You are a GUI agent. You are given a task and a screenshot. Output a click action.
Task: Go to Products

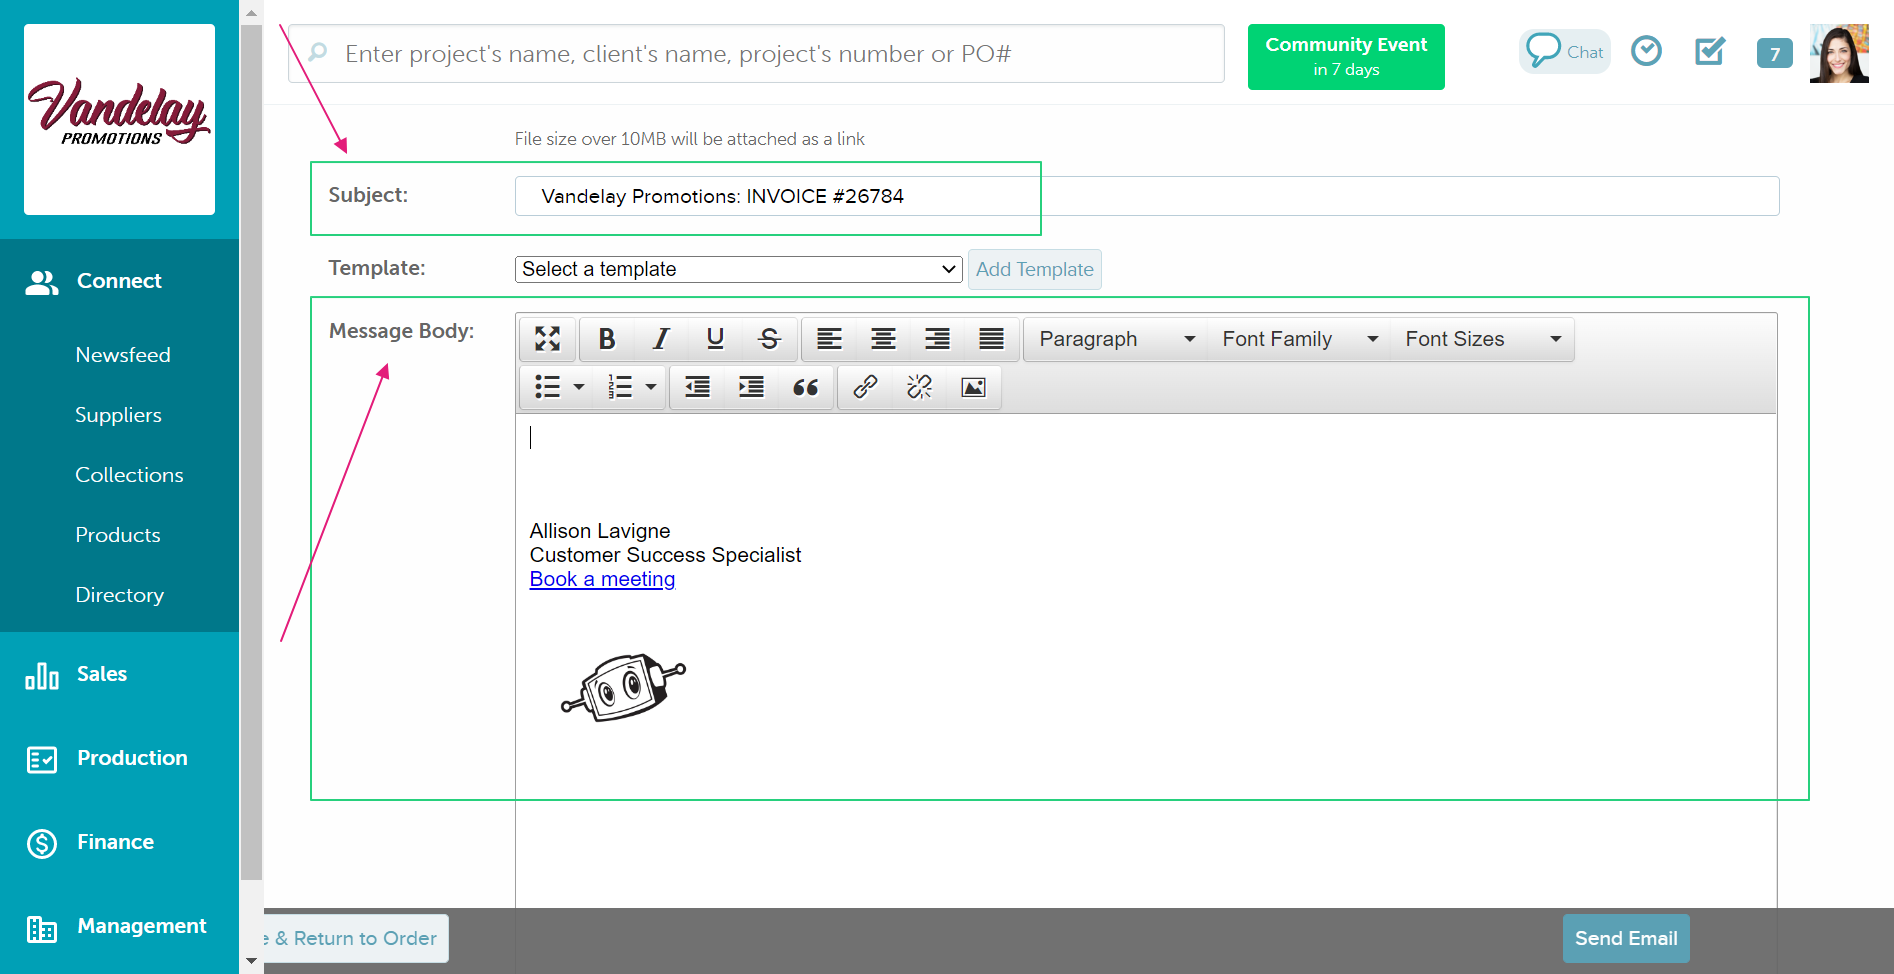(x=118, y=535)
